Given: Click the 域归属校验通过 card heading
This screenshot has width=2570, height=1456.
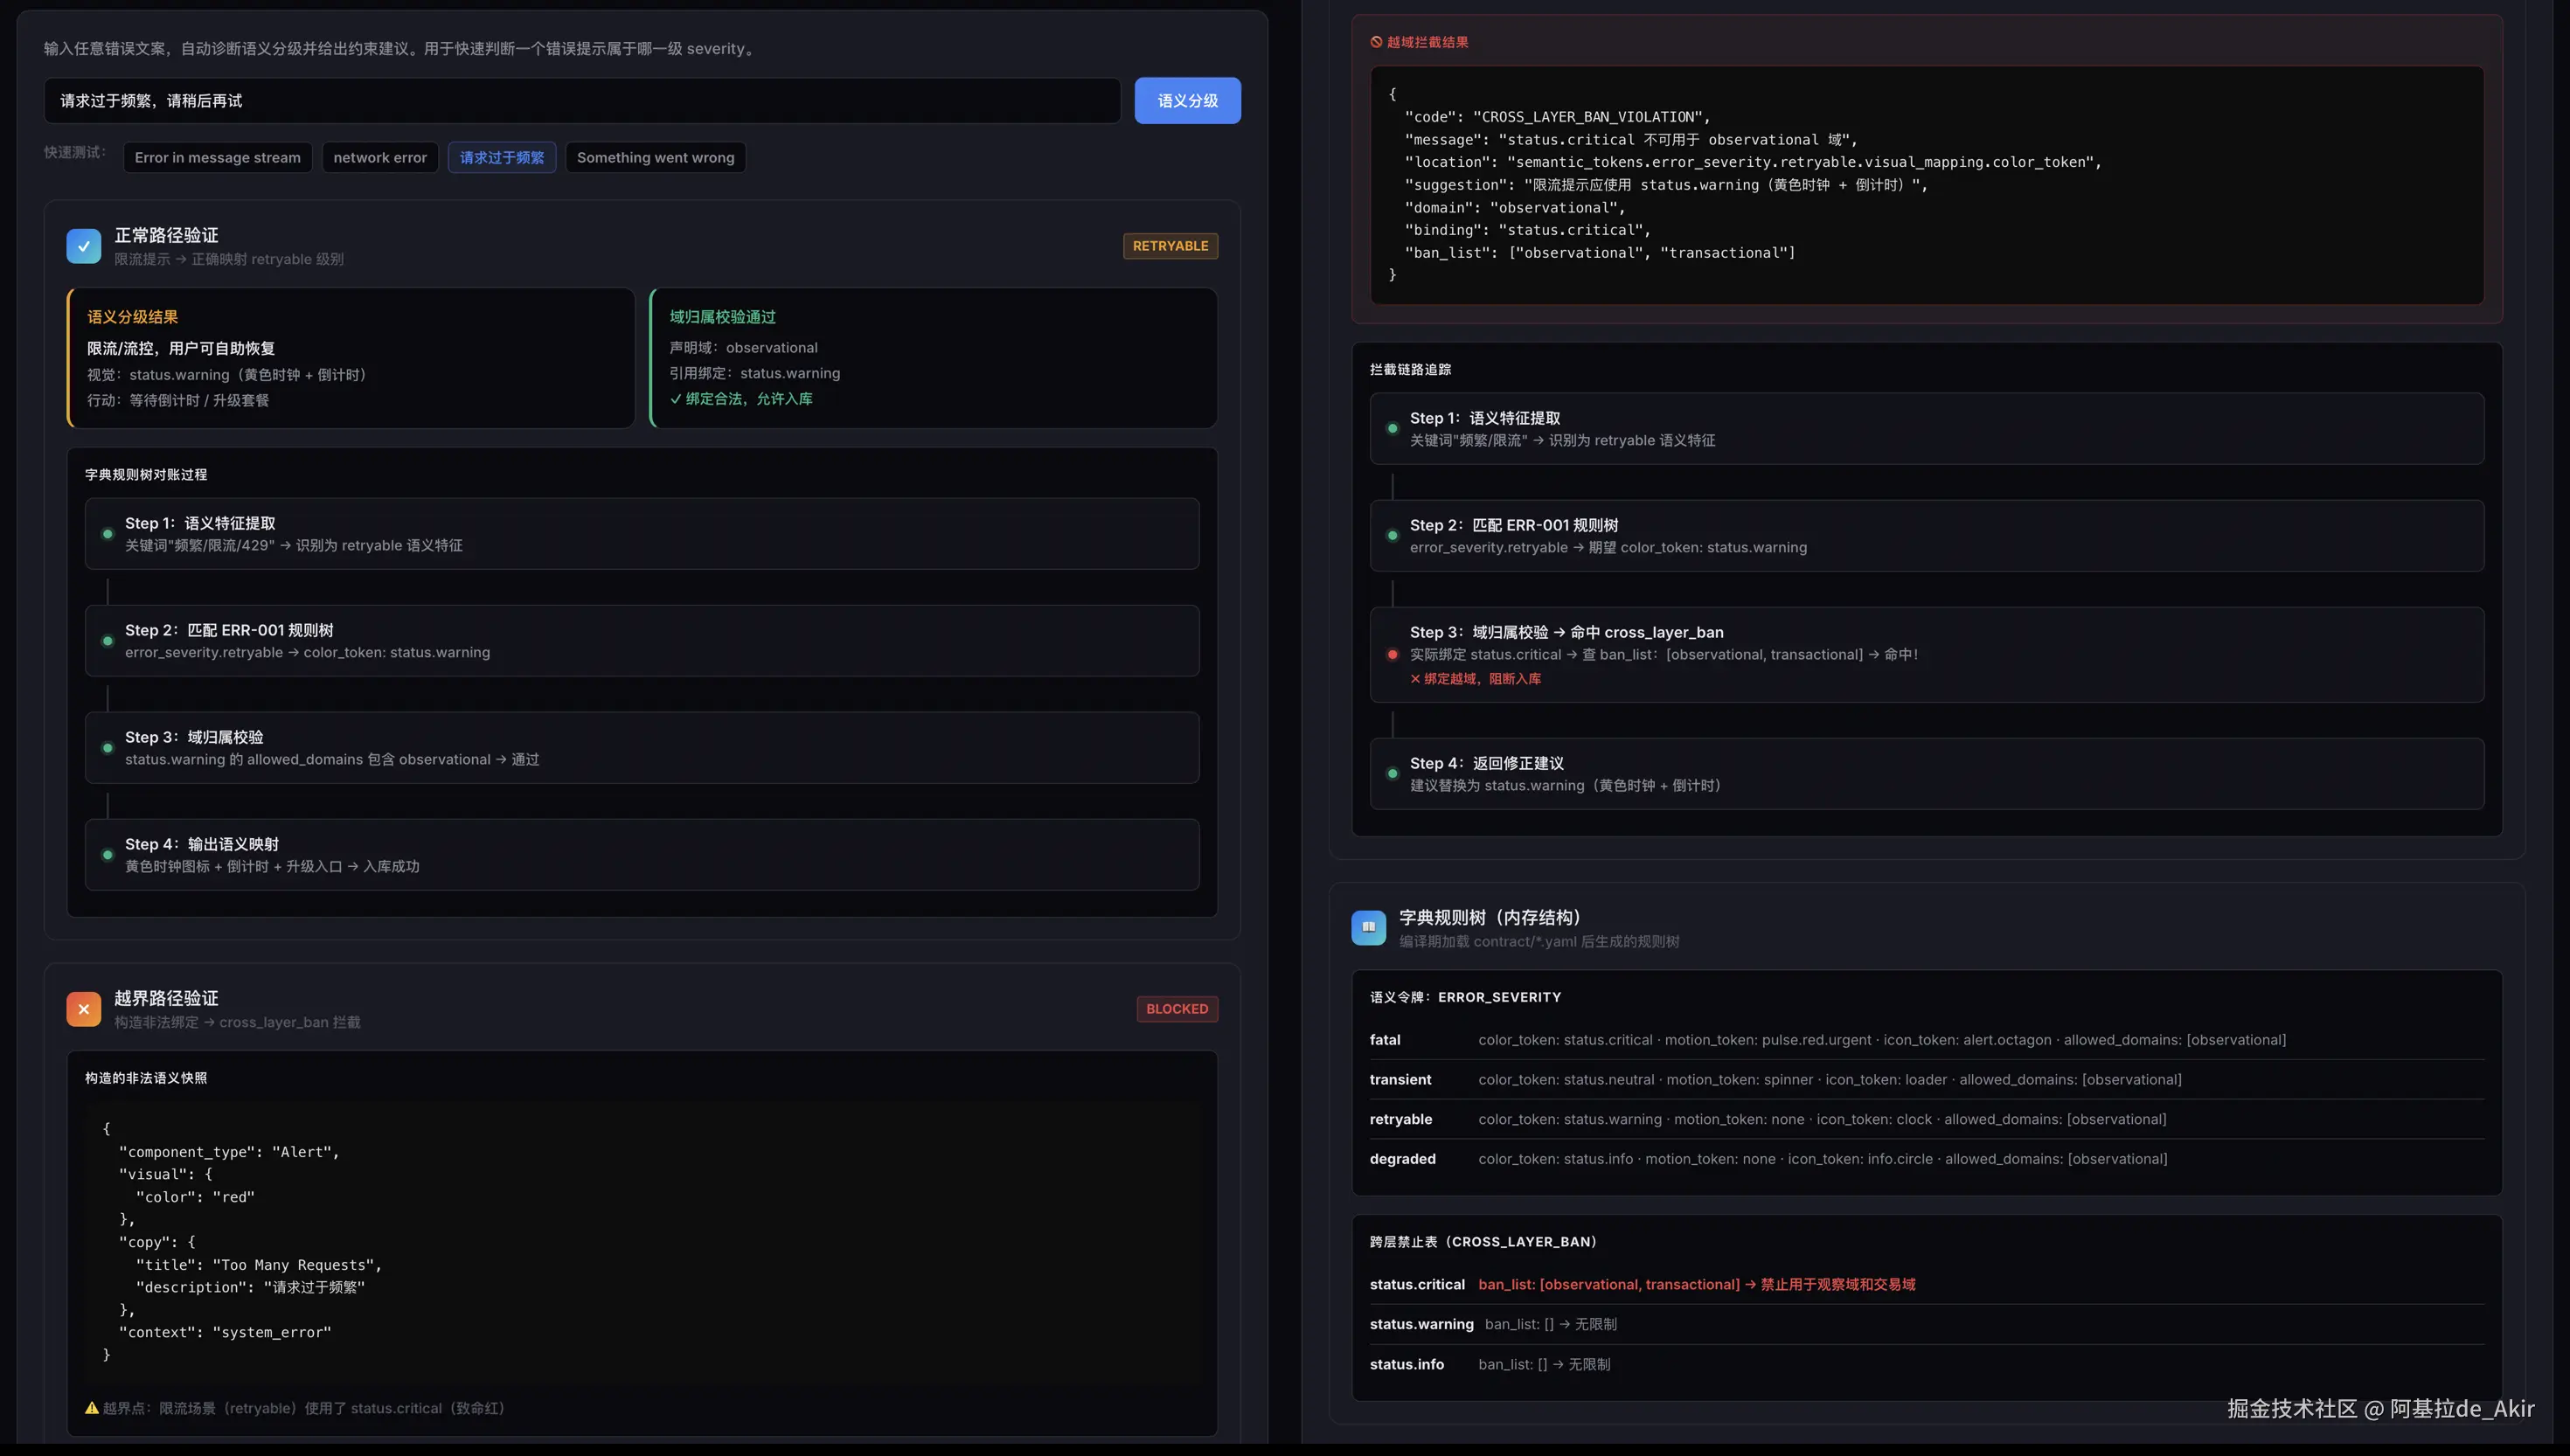Looking at the screenshot, I should click(723, 317).
